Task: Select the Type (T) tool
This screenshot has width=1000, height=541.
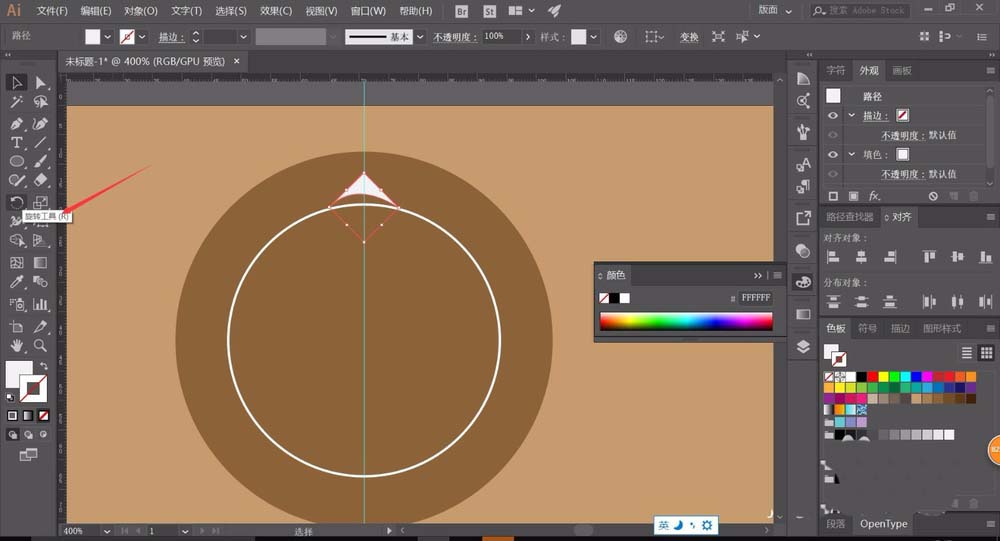Action: coord(17,143)
